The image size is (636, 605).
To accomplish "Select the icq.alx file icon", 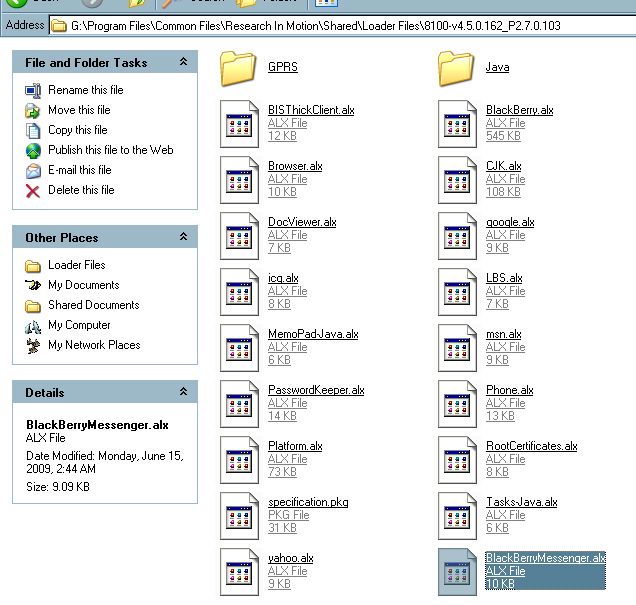I will [x=239, y=292].
